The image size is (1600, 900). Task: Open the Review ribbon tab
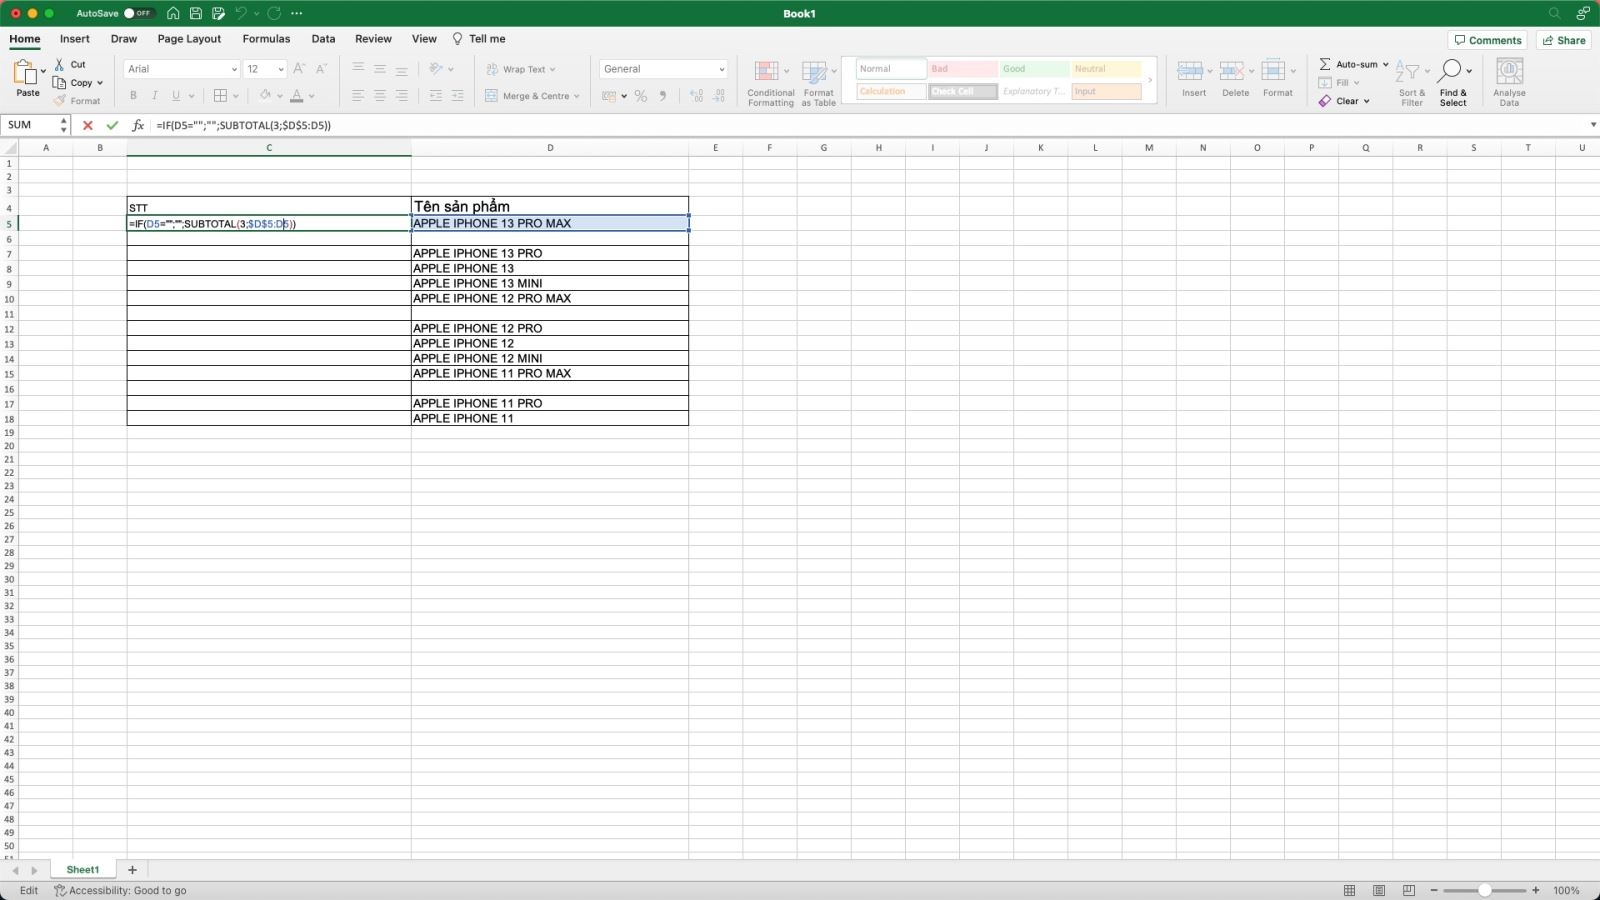373,38
